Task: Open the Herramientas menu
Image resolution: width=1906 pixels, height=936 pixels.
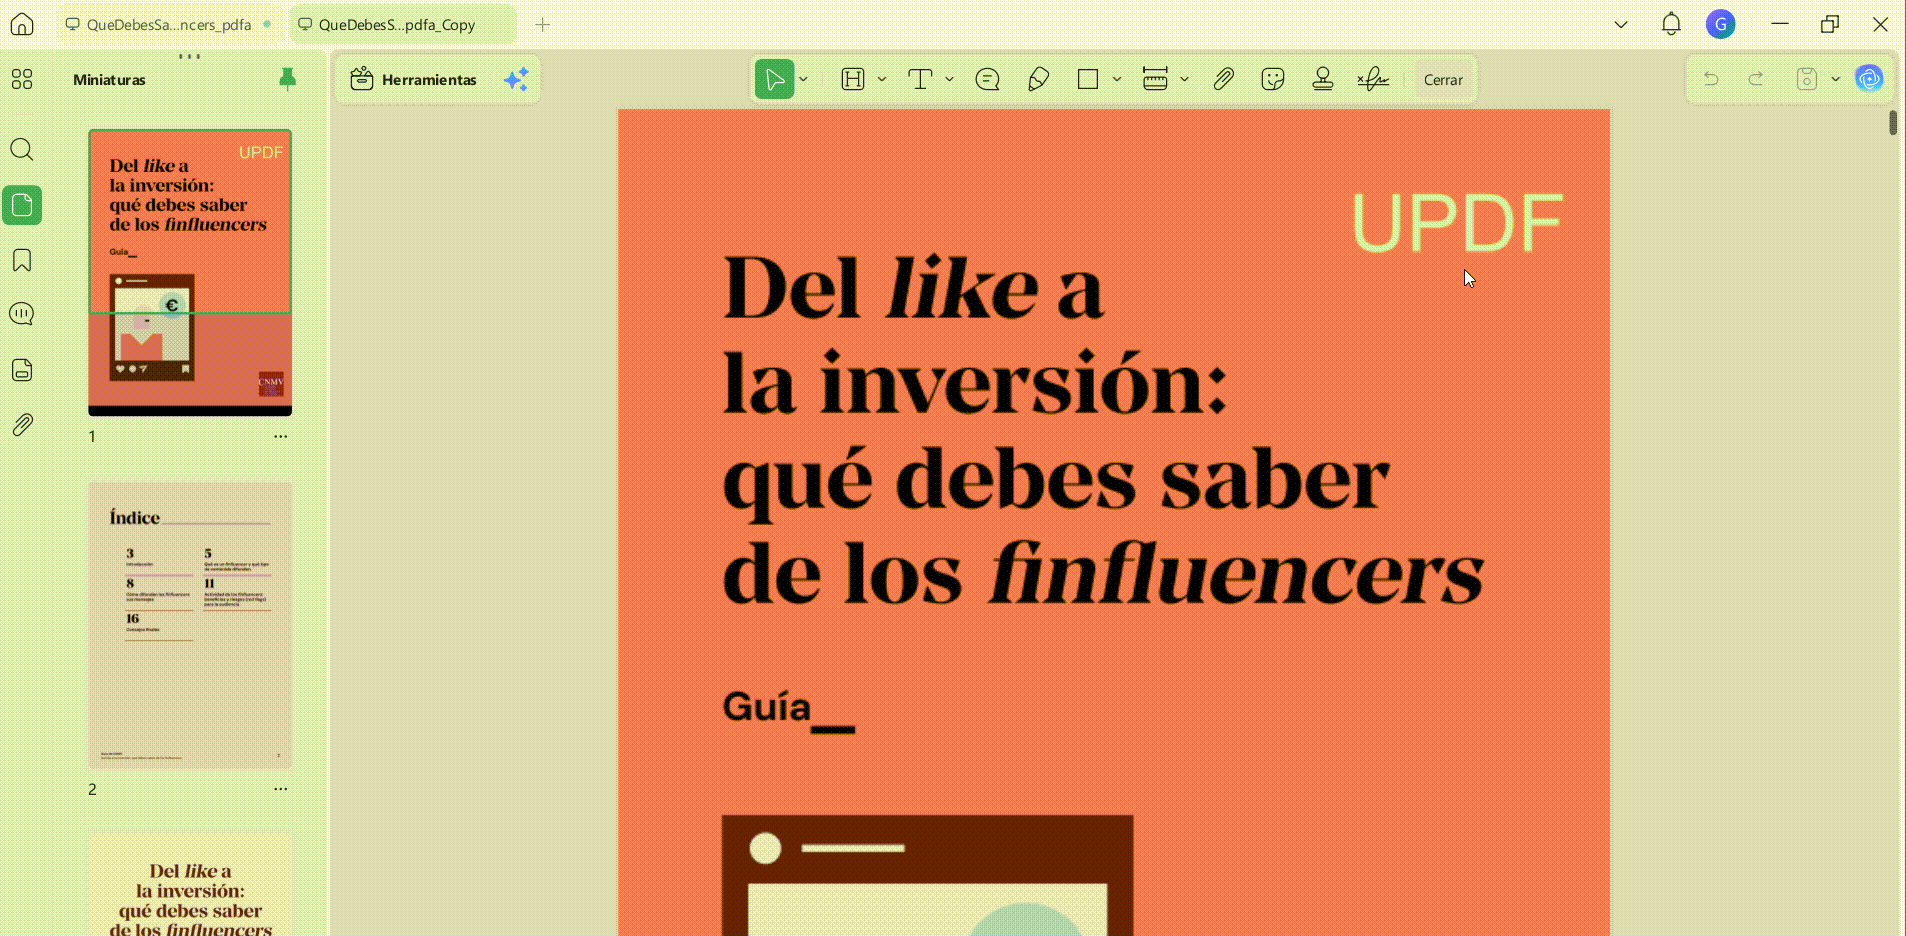Action: [x=414, y=79]
